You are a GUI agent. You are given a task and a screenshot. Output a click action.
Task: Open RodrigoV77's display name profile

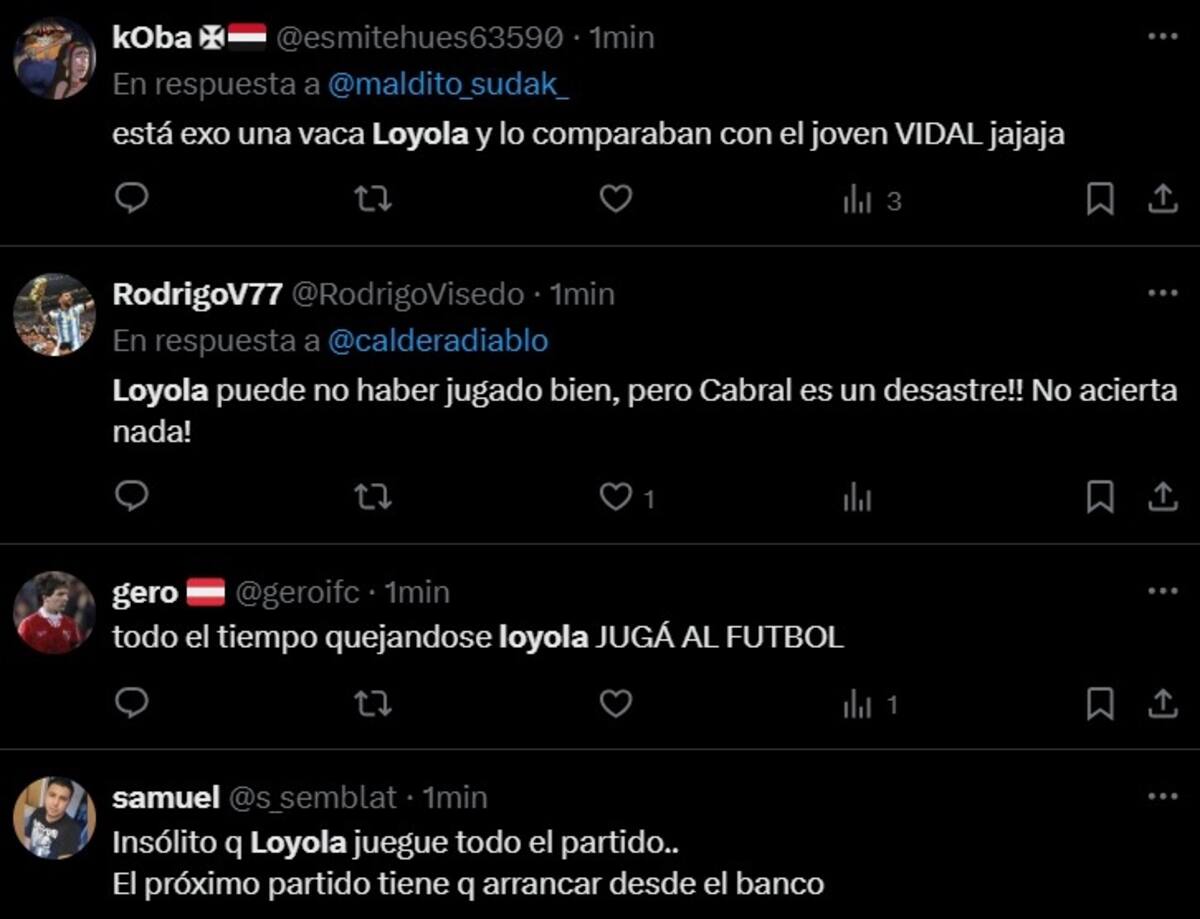click(196, 294)
